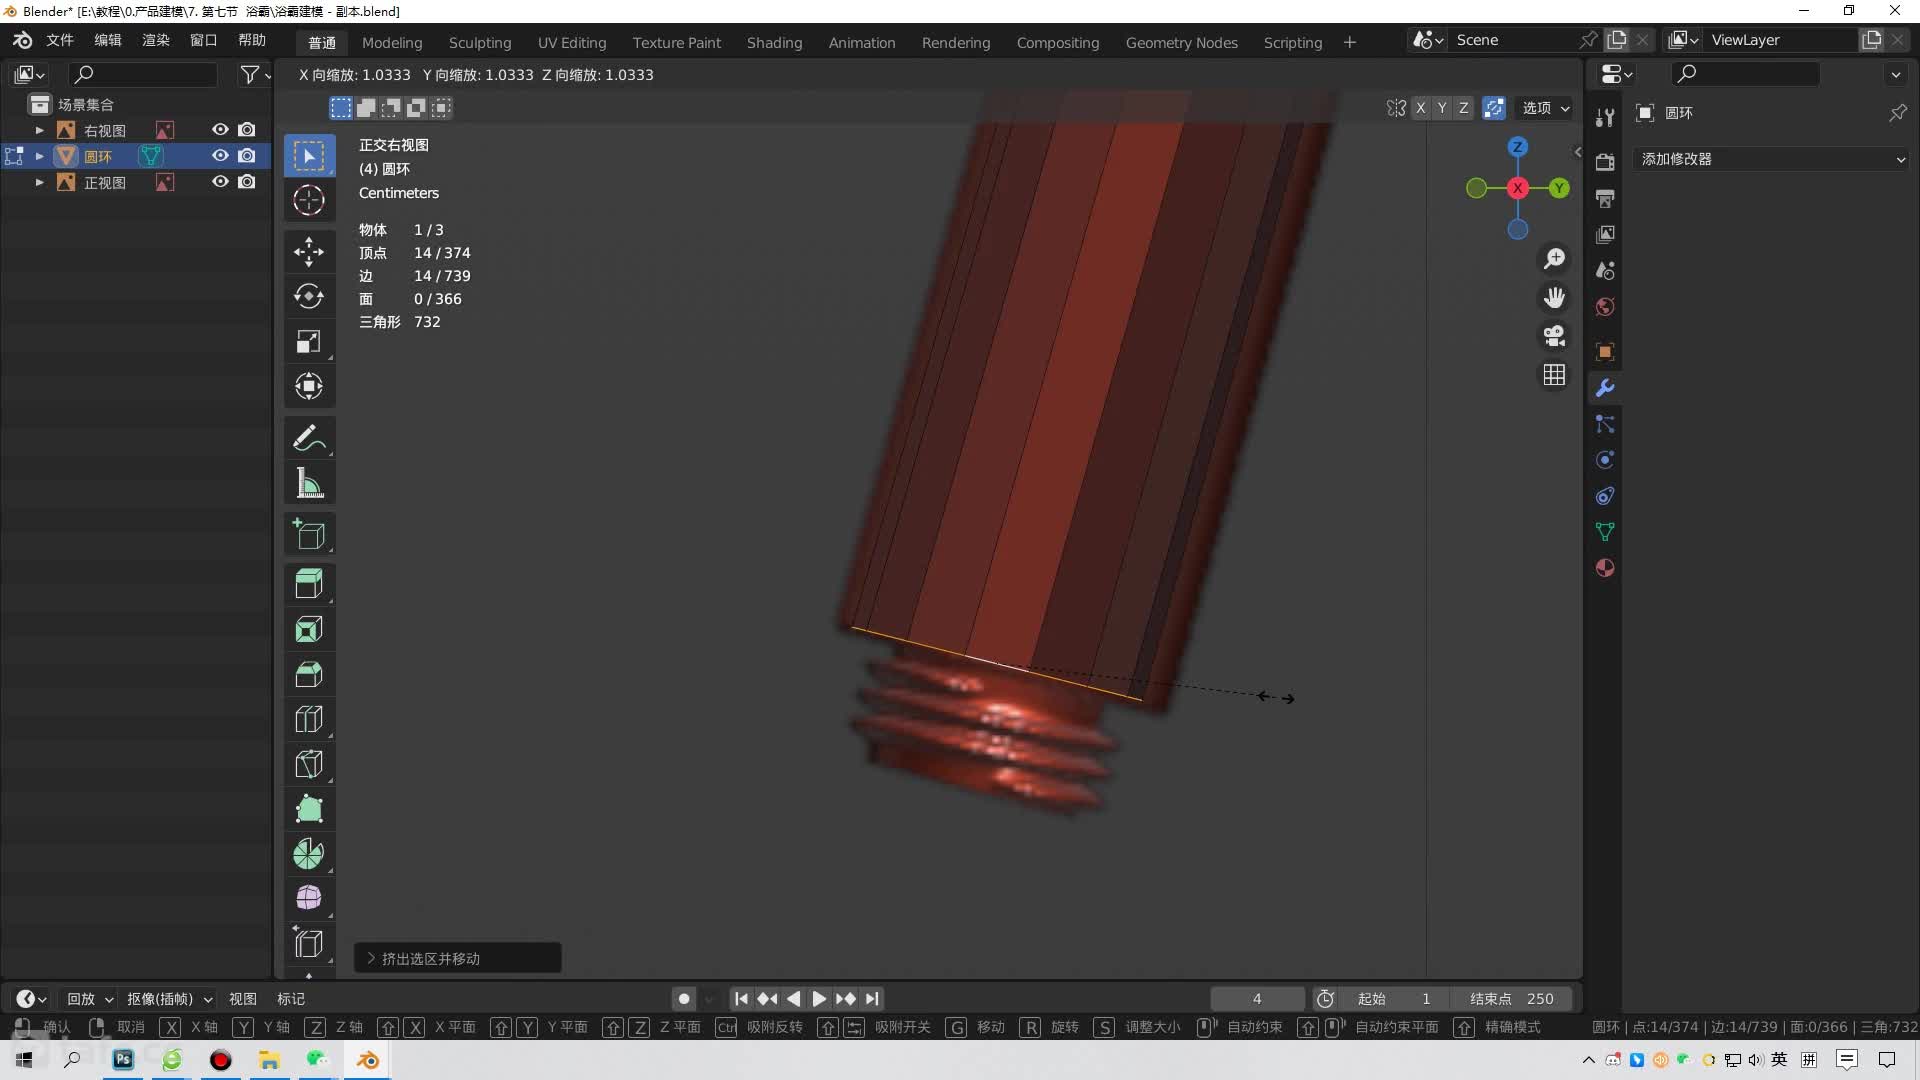Open the 选项 dropdown
This screenshot has height=1080, width=1920.
pyautogui.click(x=1546, y=108)
